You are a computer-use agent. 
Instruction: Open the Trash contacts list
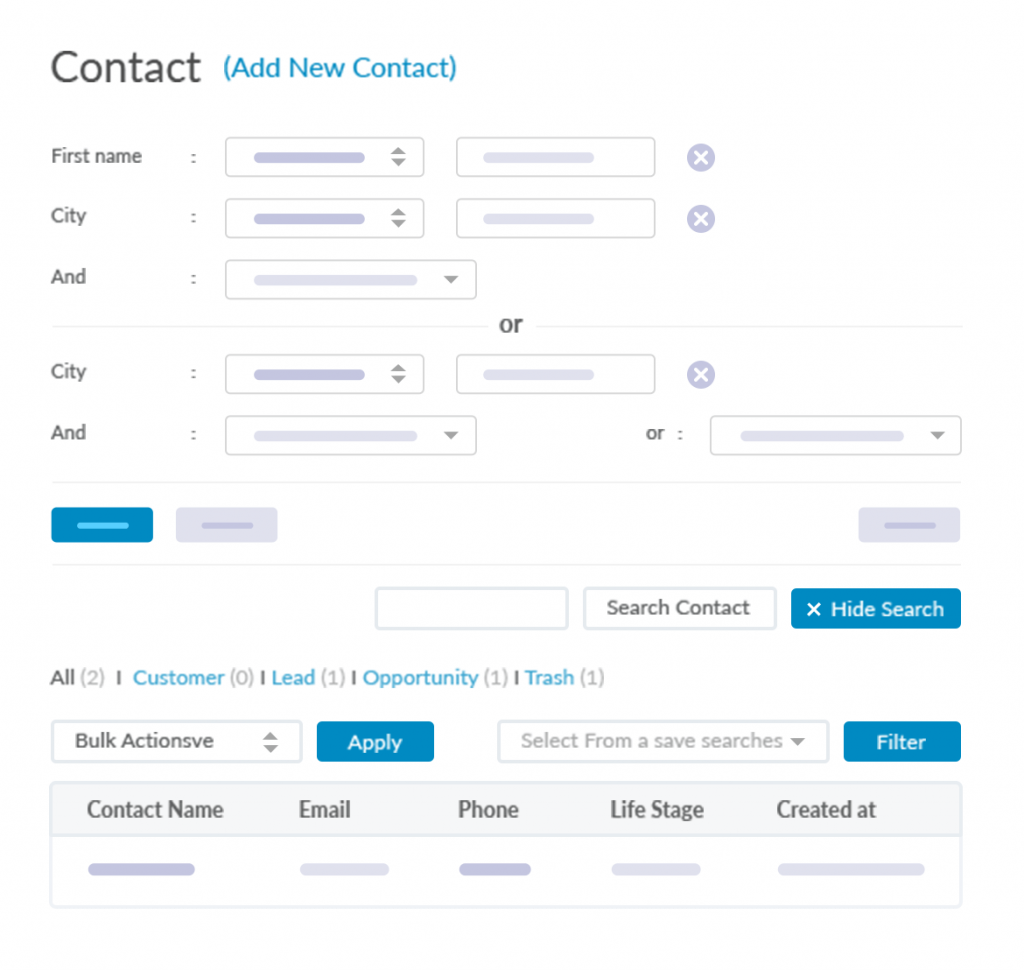coord(549,678)
